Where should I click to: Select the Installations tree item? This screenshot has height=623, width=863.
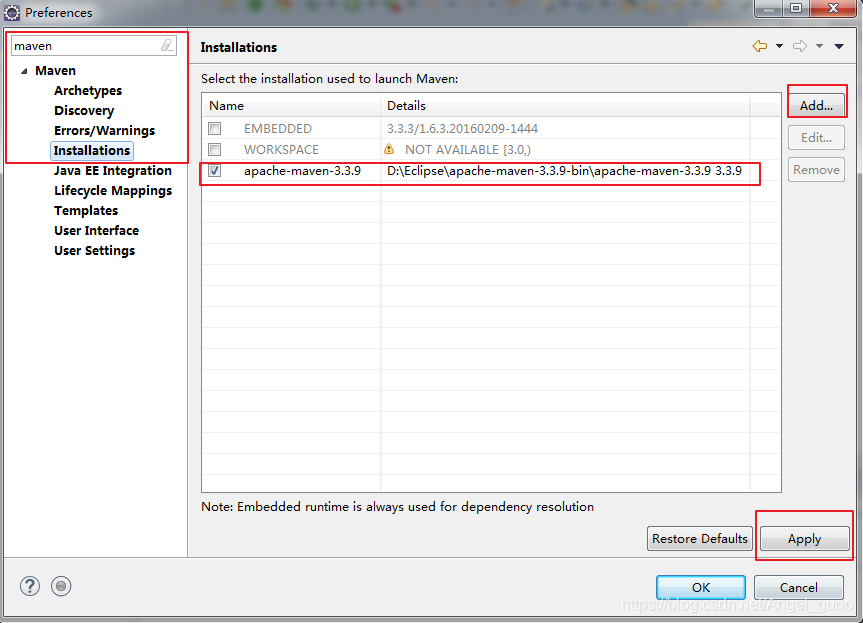click(x=92, y=151)
